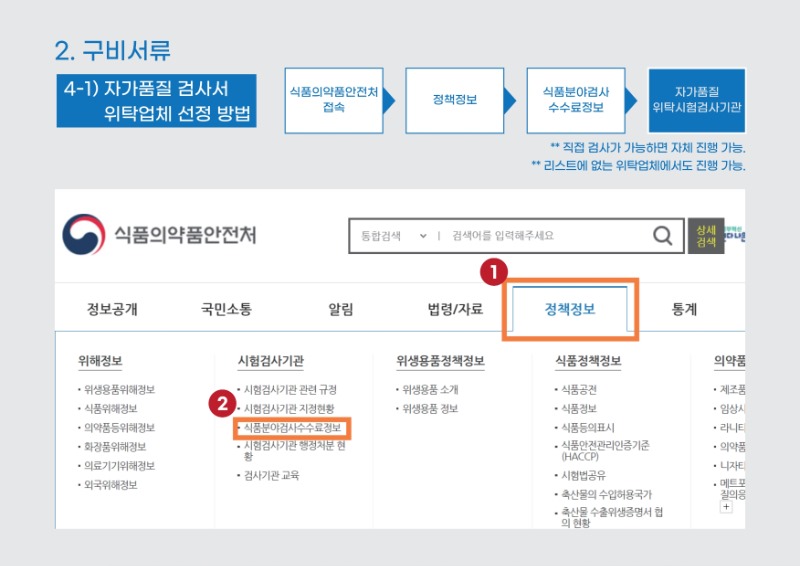Image resolution: width=800 pixels, height=566 pixels.
Task: Open the 통합검색 dropdown
Action: (393, 236)
